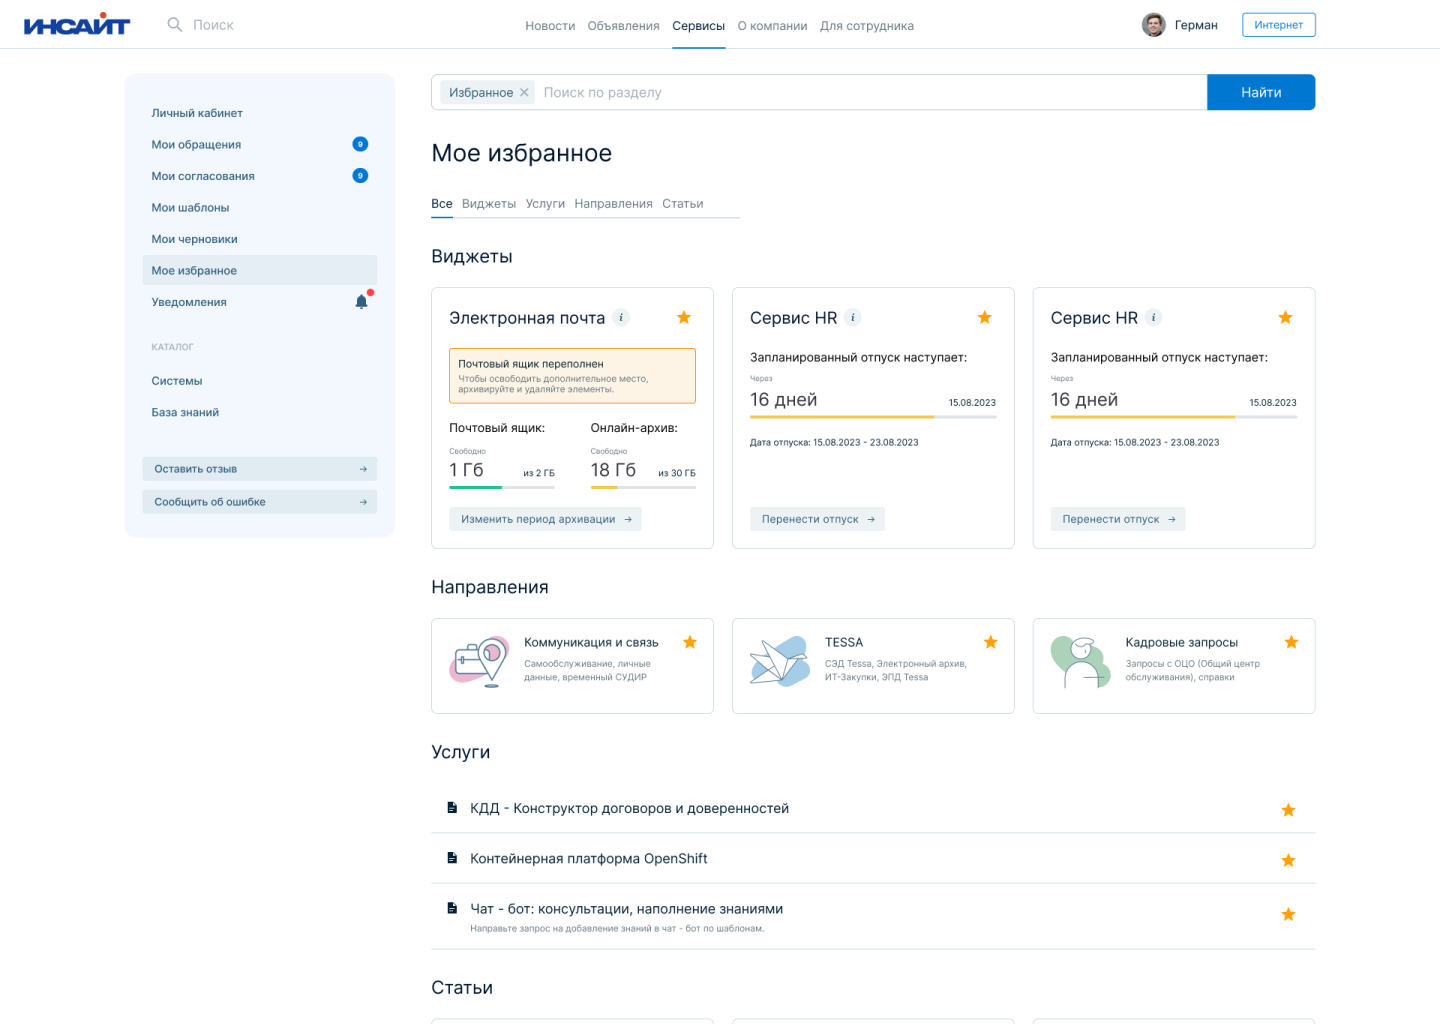The image size is (1440, 1024).
Task: Switch to the Виджеты tab
Action: (x=489, y=204)
